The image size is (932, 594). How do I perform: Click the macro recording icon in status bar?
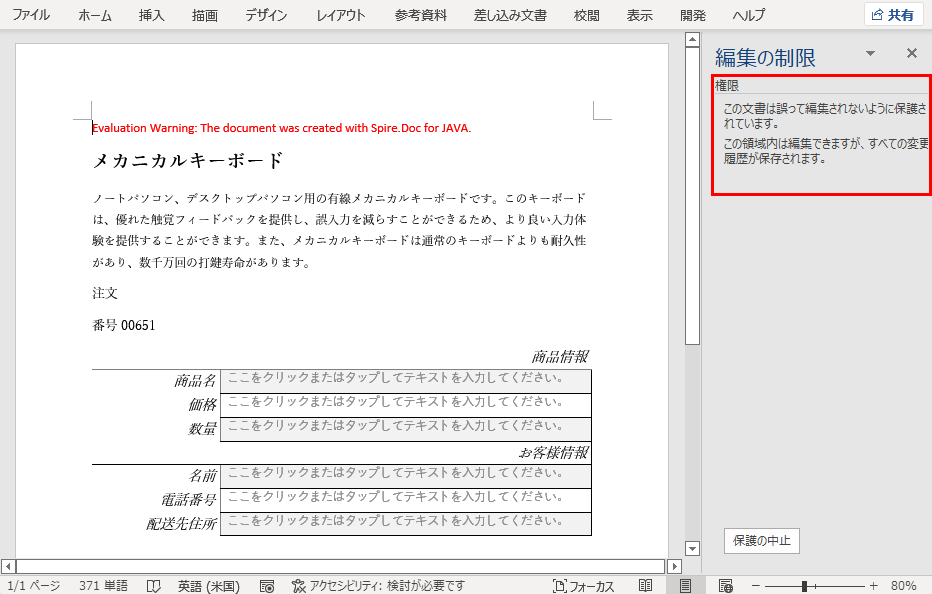tap(266, 584)
